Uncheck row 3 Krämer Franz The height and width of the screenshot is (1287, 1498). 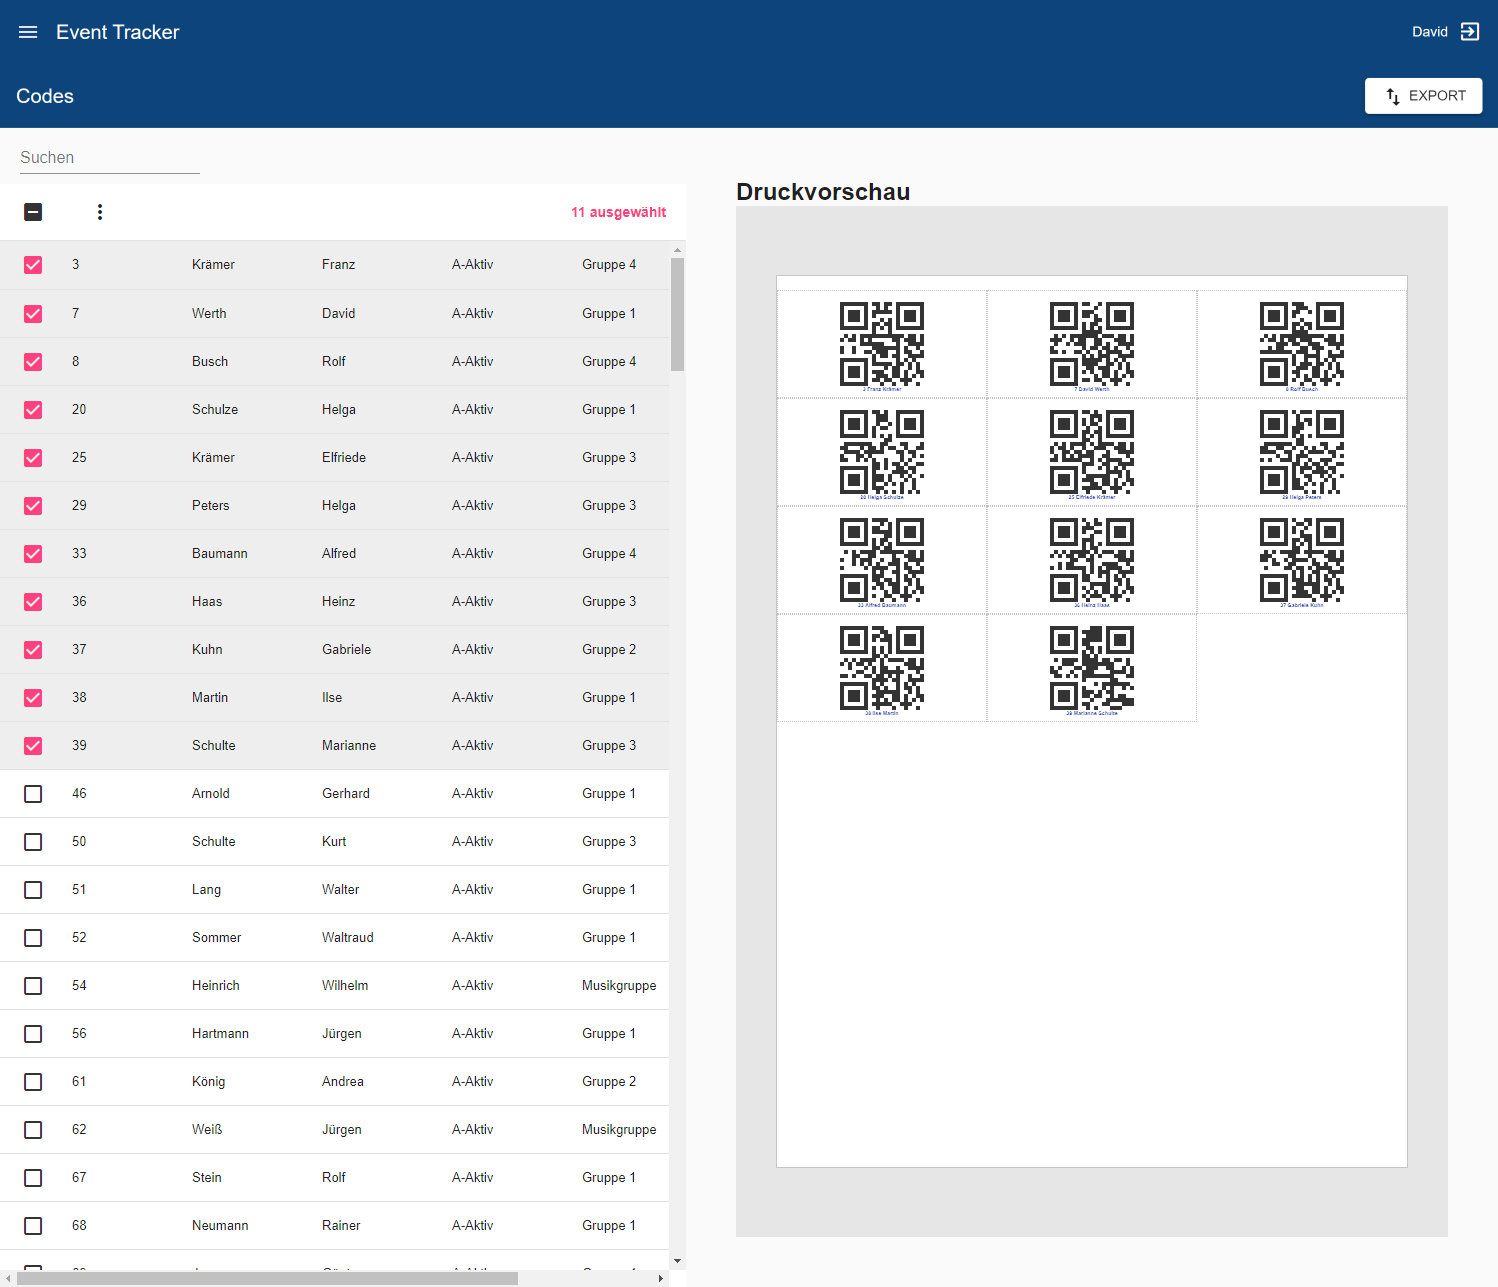coord(33,265)
